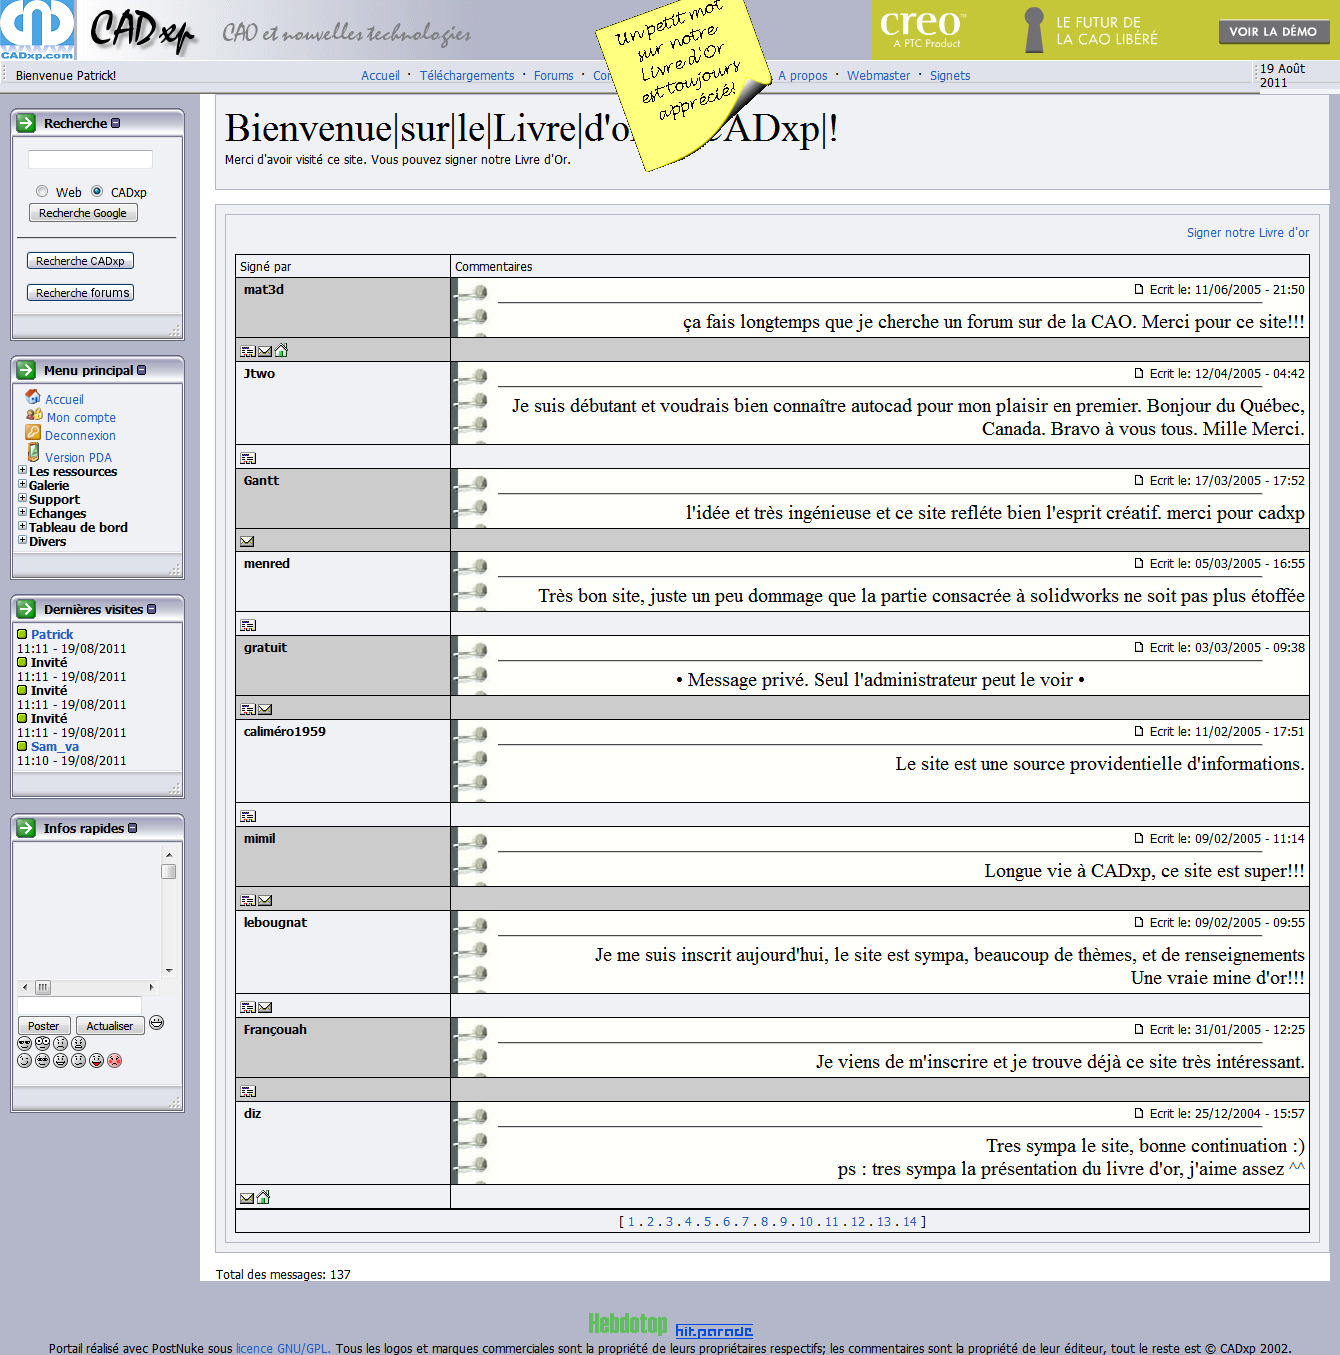The height and width of the screenshot is (1355, 1340).
Task: Open the homepage icon under mat3d's entry
Action: (x=281, y=351)
